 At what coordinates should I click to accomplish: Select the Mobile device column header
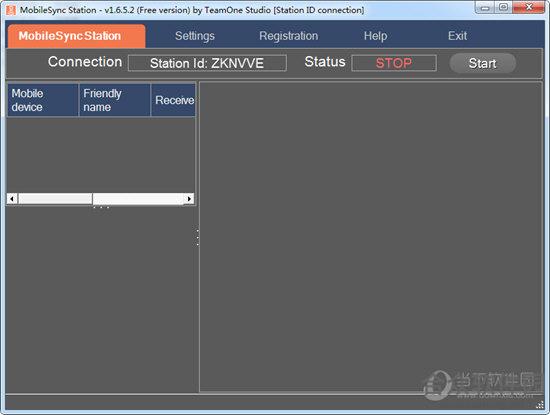tap(42, 100)
